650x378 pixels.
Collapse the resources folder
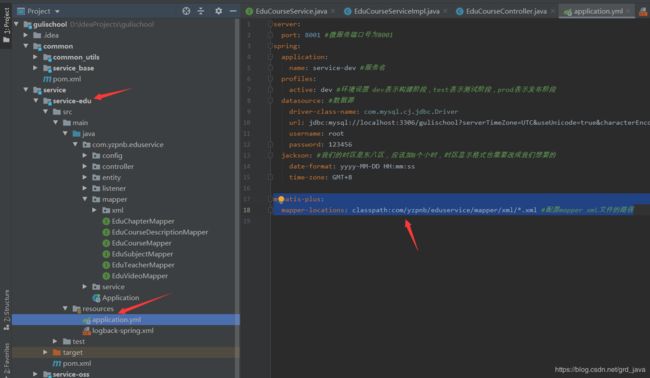65,308
